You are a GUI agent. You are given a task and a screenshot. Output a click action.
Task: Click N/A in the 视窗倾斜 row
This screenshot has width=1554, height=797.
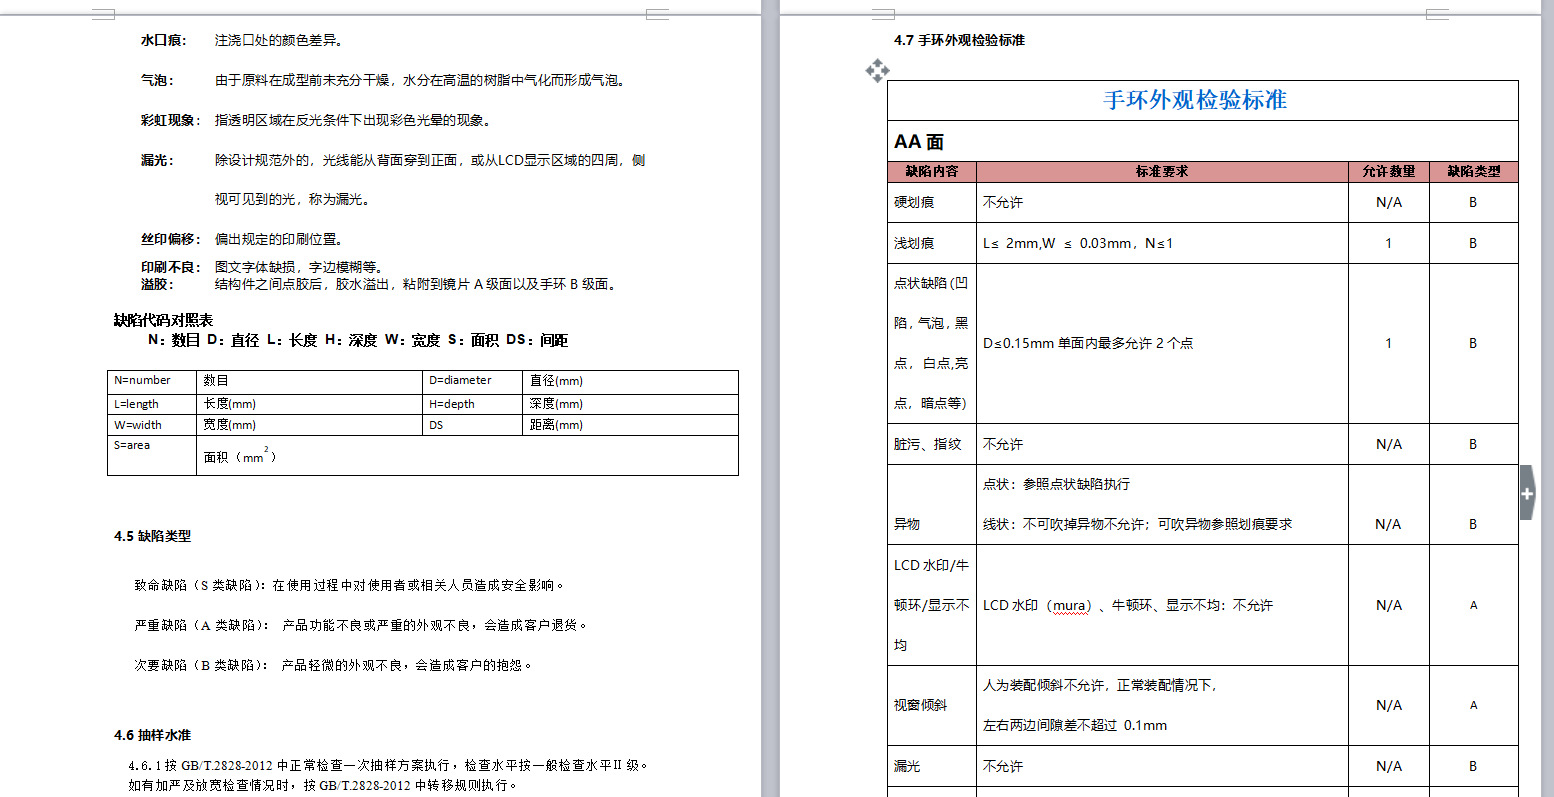[1389, 706]
